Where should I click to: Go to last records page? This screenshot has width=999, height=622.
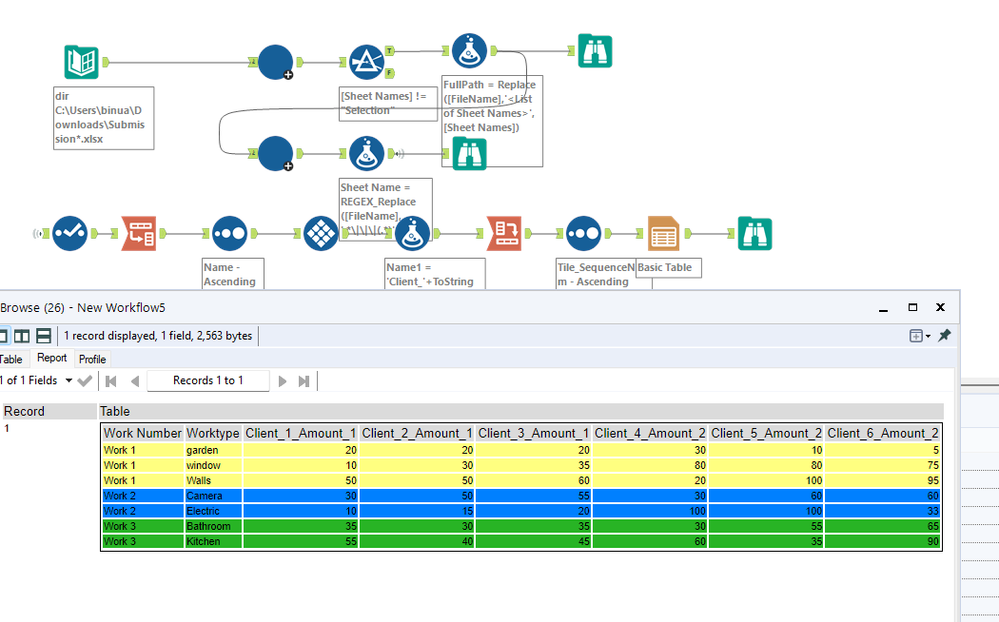[304, 381]
